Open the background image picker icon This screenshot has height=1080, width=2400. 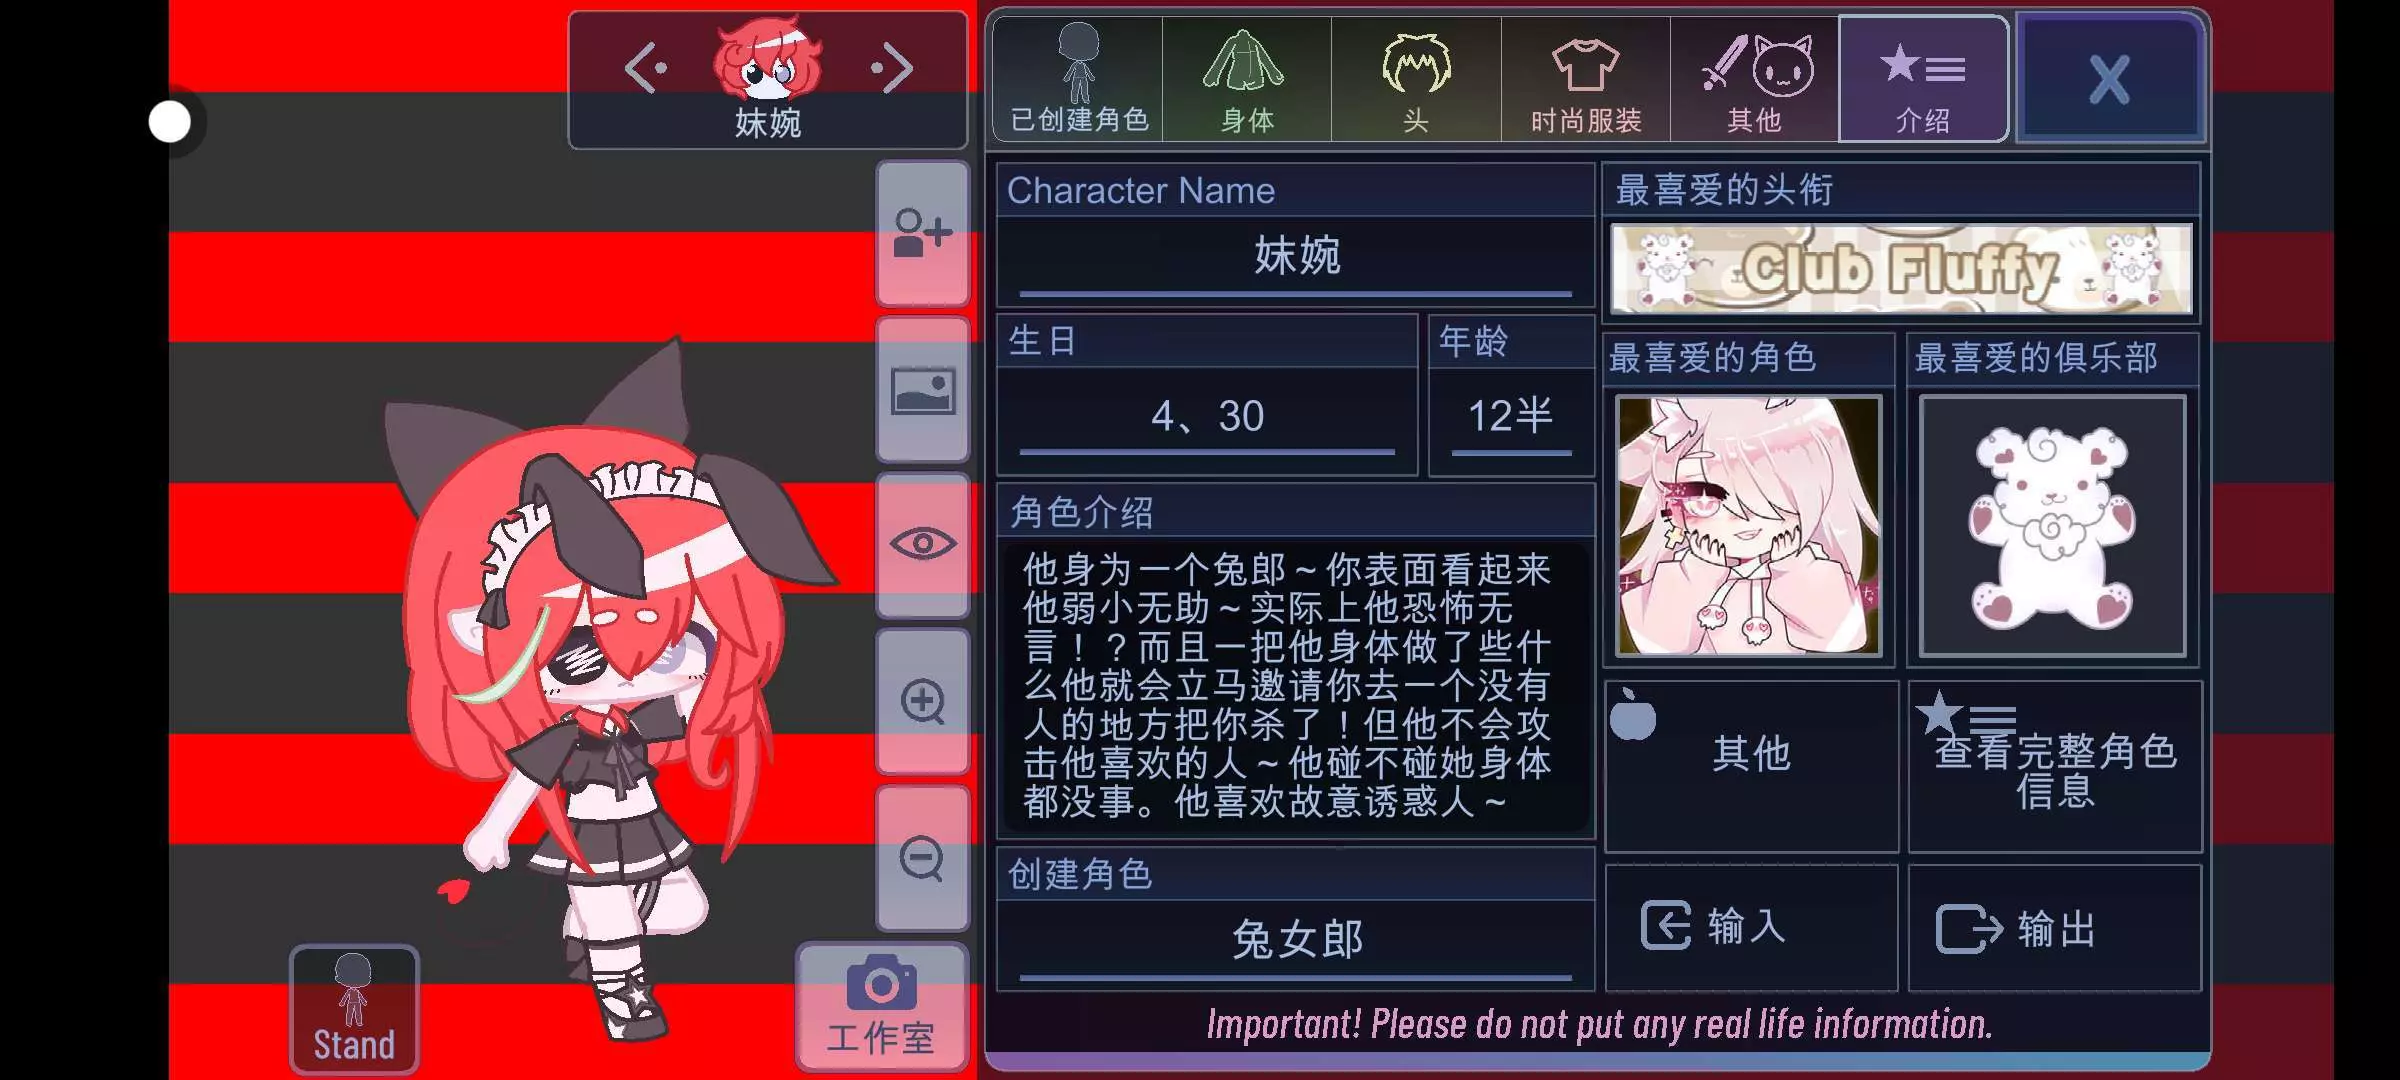pos(922,390)
